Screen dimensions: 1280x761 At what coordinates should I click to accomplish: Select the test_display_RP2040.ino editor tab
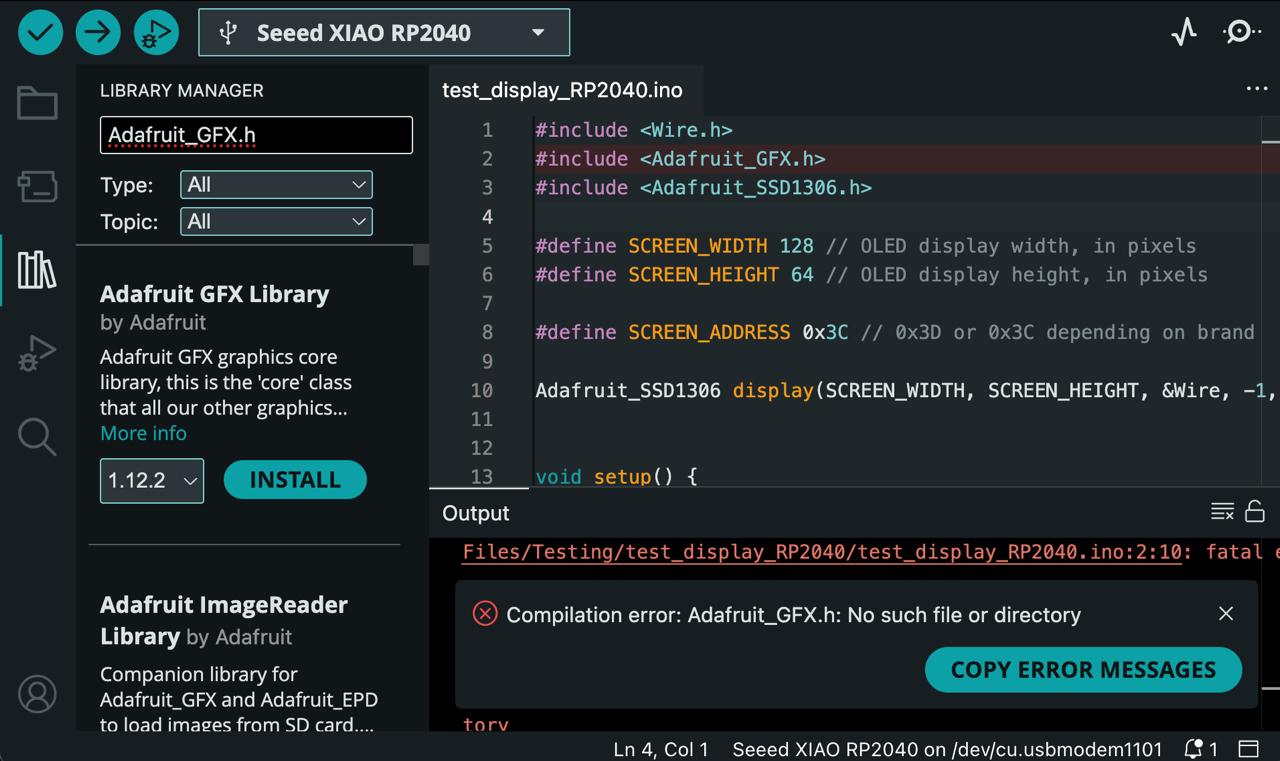click(562, 90)
